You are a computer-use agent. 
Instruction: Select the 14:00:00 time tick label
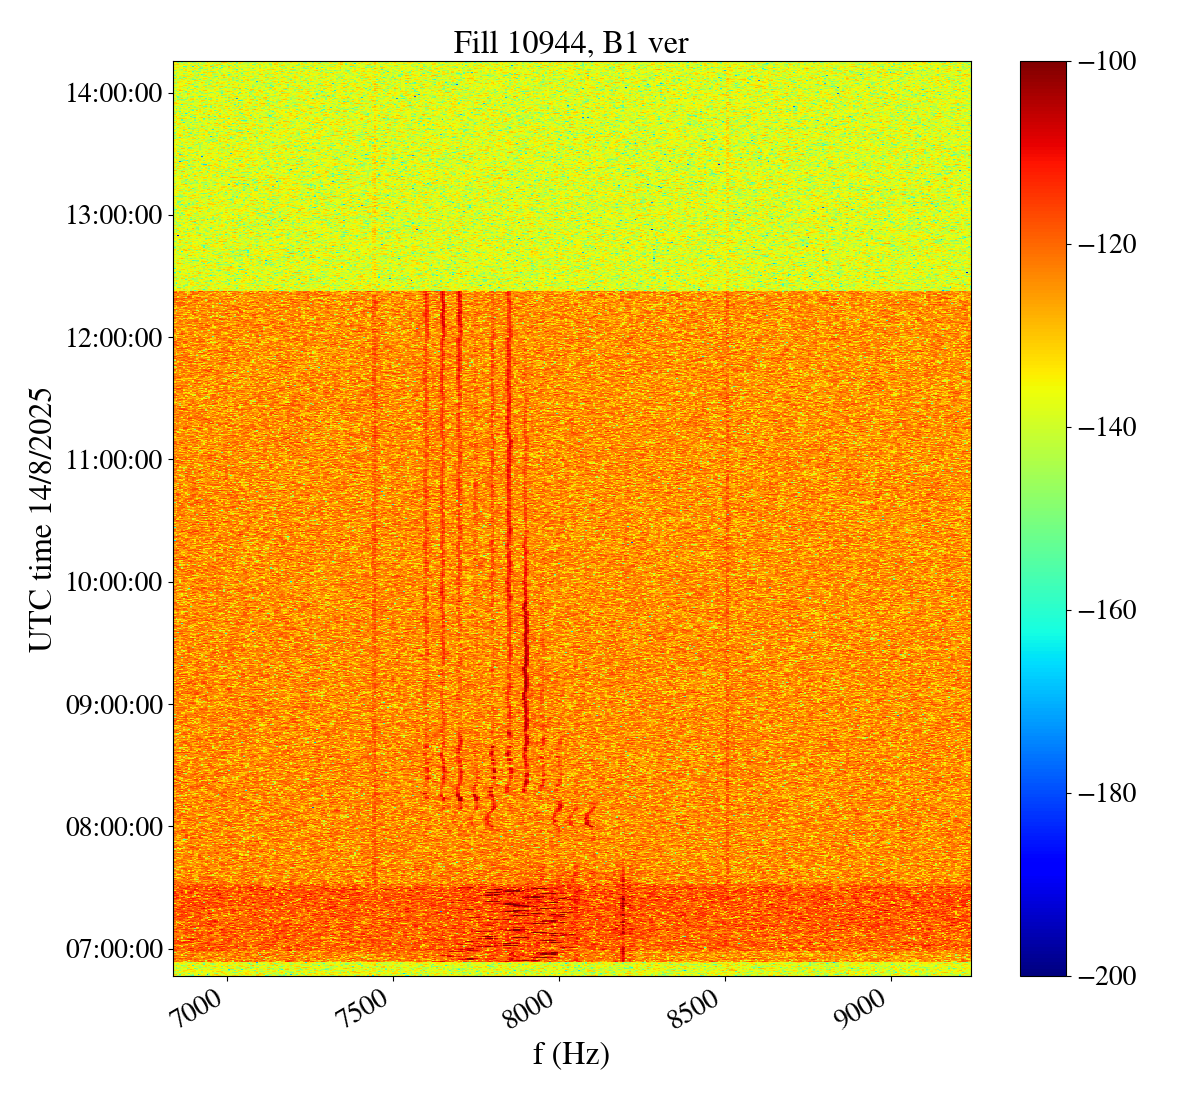point(113,94)
